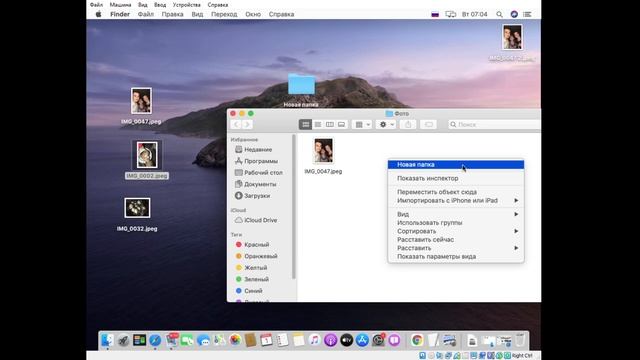This screenshot has width=640, height=360.
Task: Click Finder forward navigation arrow
Action: coord(247,124)
